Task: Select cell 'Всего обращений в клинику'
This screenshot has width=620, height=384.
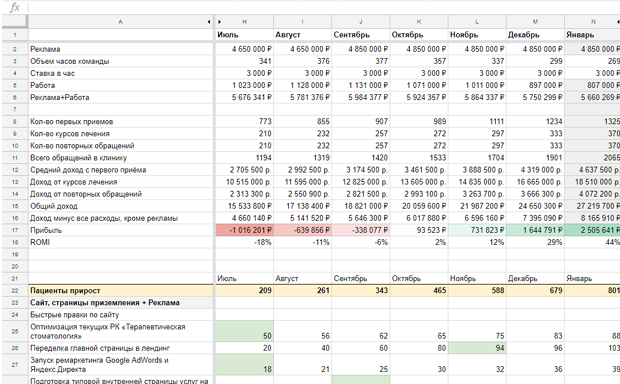Action: coord(121,158)
